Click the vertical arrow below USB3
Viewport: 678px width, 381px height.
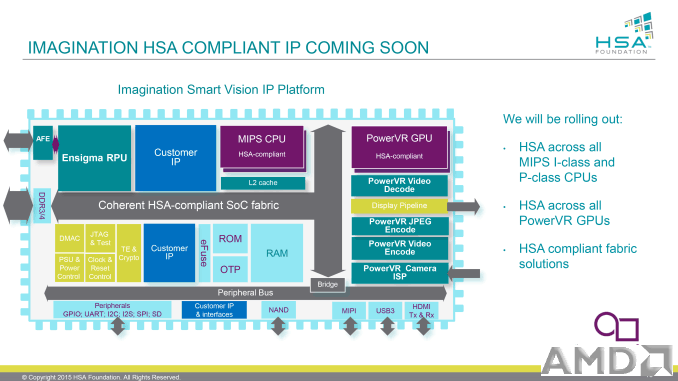point(387,327)
